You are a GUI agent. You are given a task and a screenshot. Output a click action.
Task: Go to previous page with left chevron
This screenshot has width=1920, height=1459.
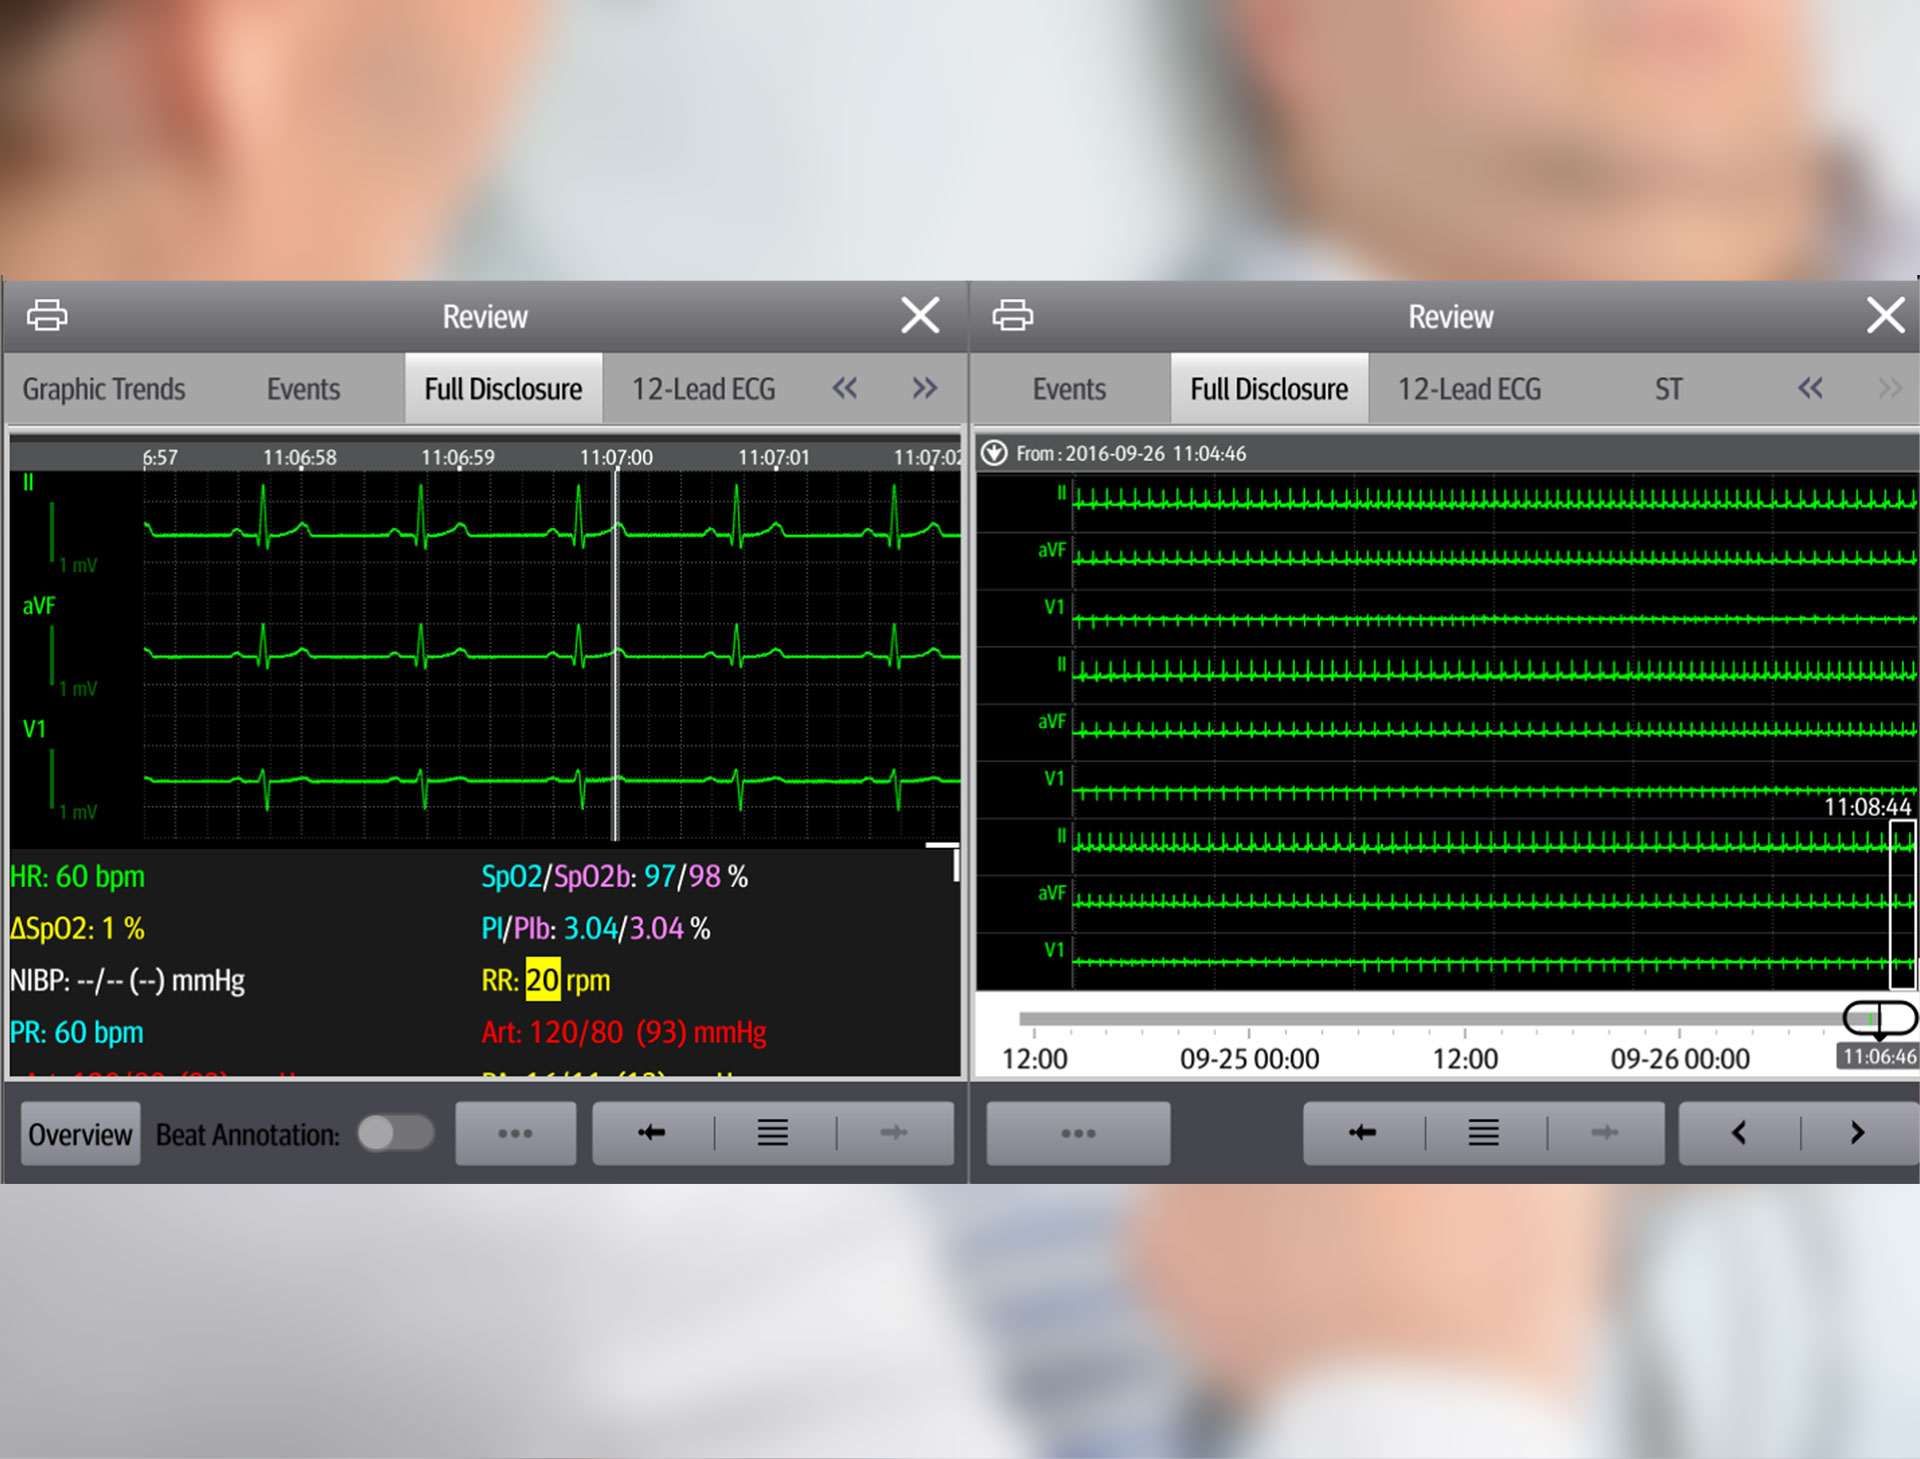click(x=1739, y=1133)
